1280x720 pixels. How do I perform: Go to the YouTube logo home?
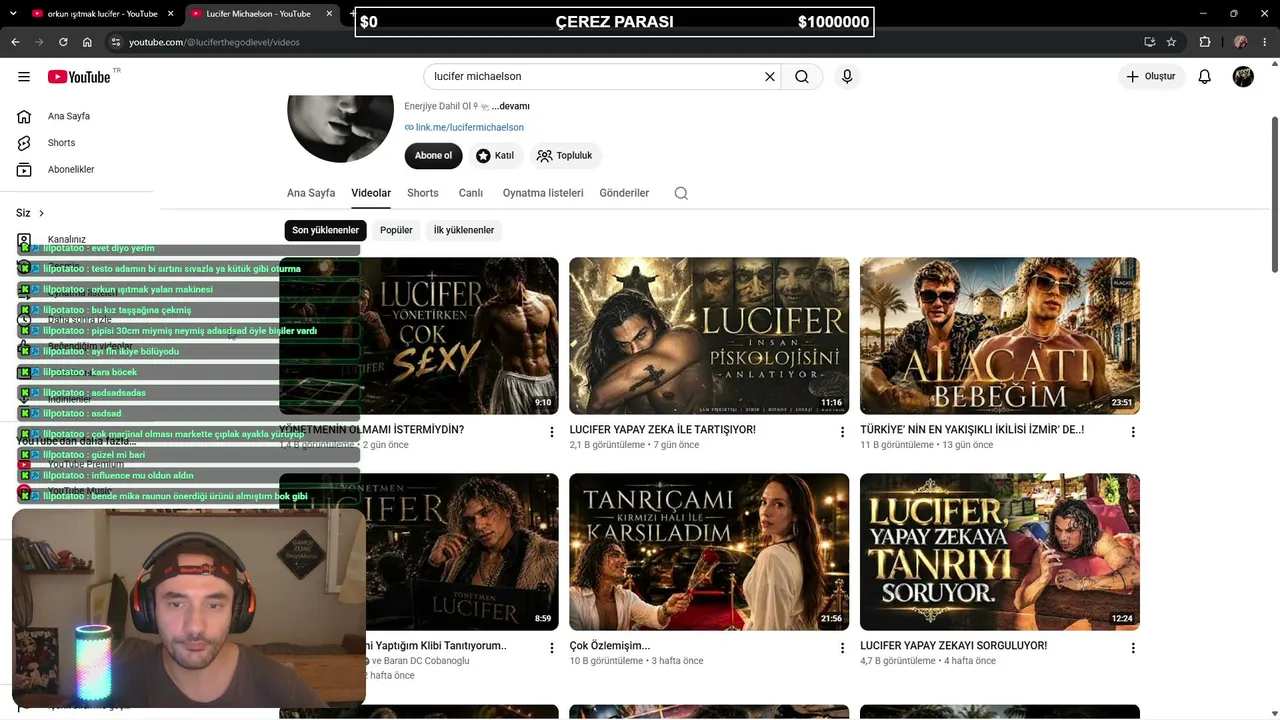(79, 77)
